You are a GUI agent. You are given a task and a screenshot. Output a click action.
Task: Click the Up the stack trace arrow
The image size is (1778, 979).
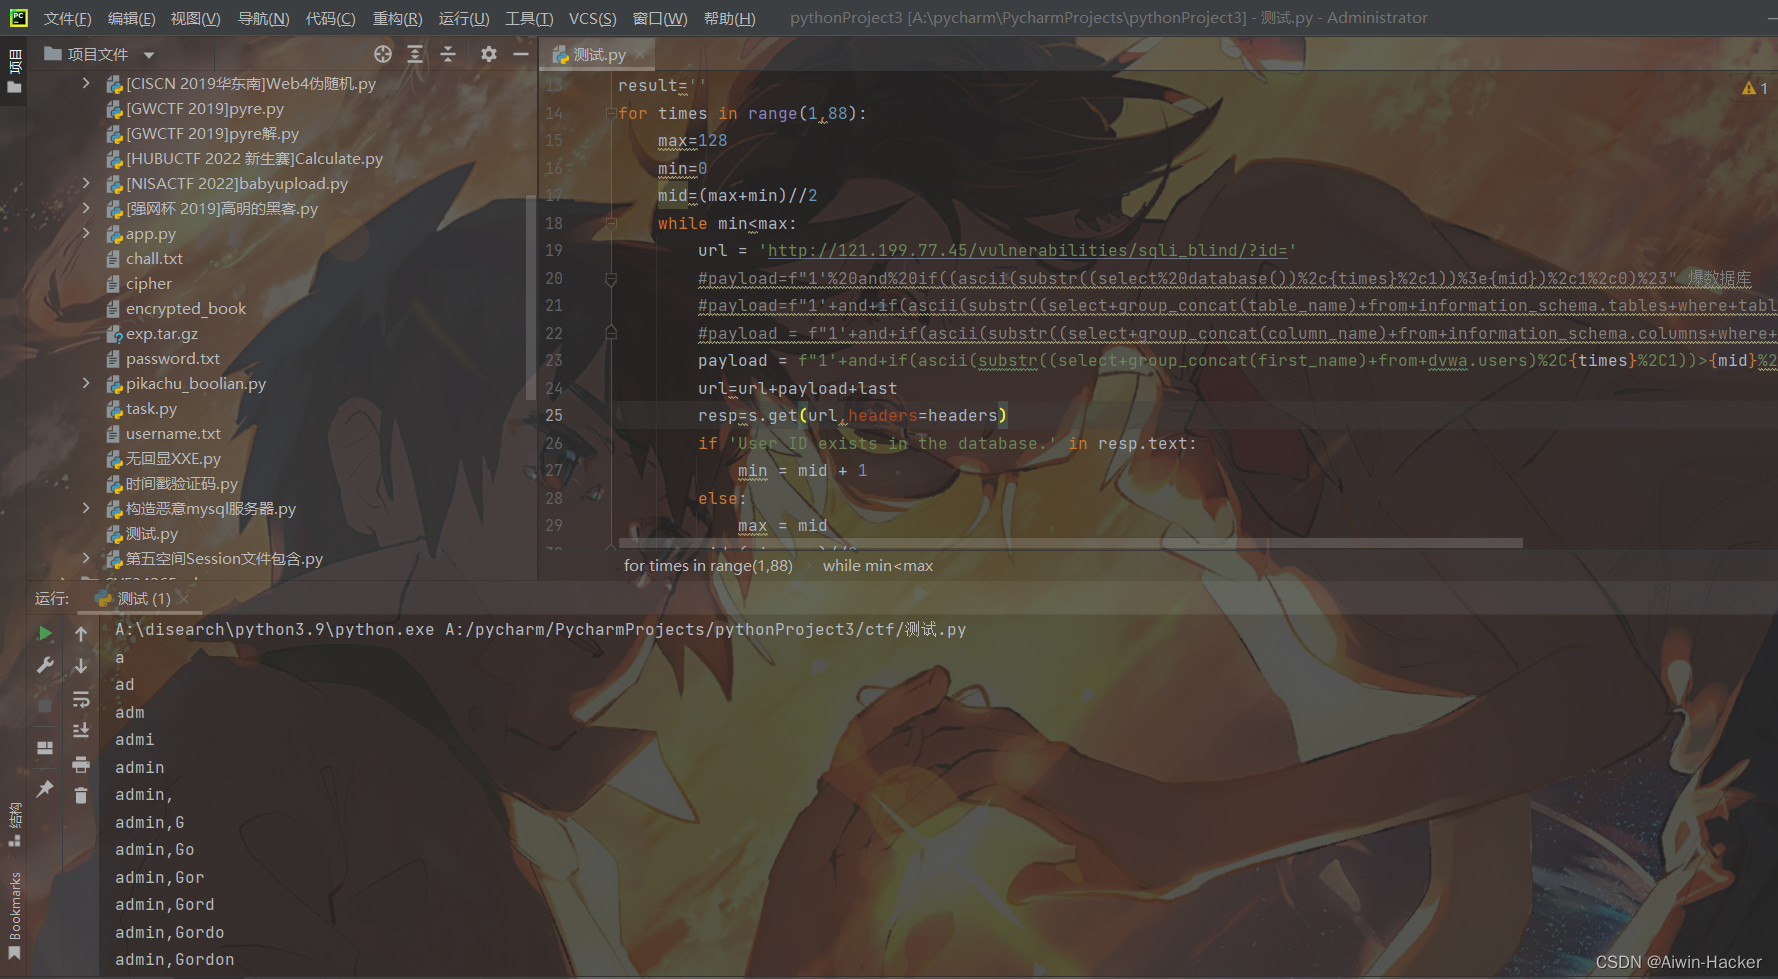[x=81, y=633]
